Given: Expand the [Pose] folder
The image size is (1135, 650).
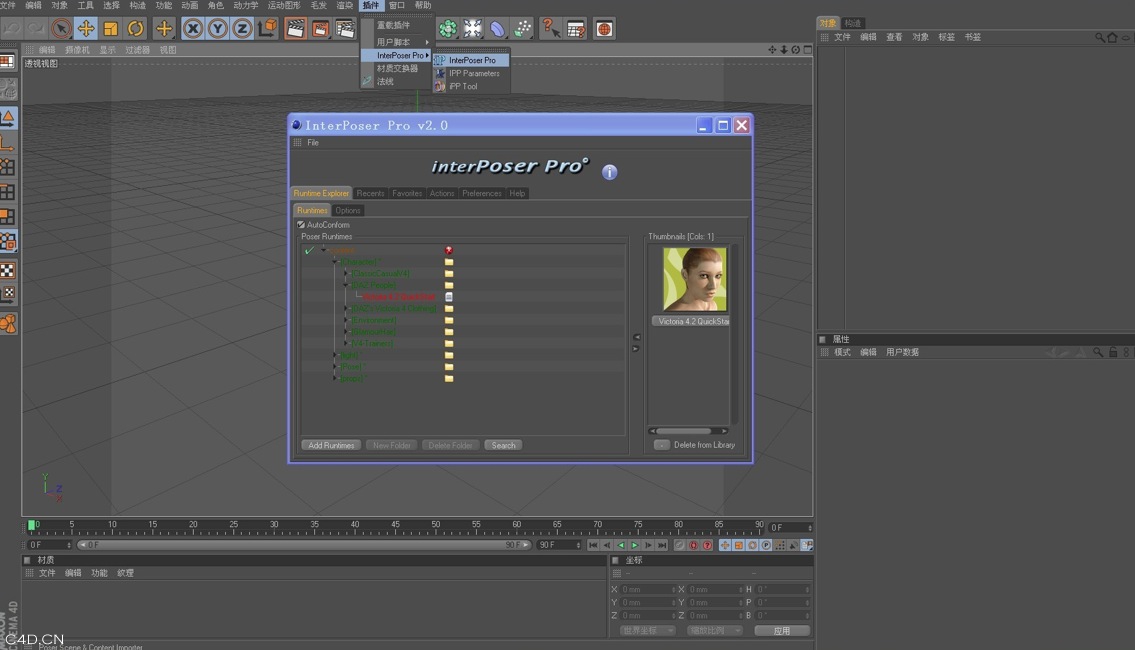Looking at the screenshot, I should pyautogui.click(x=335, y=366).
